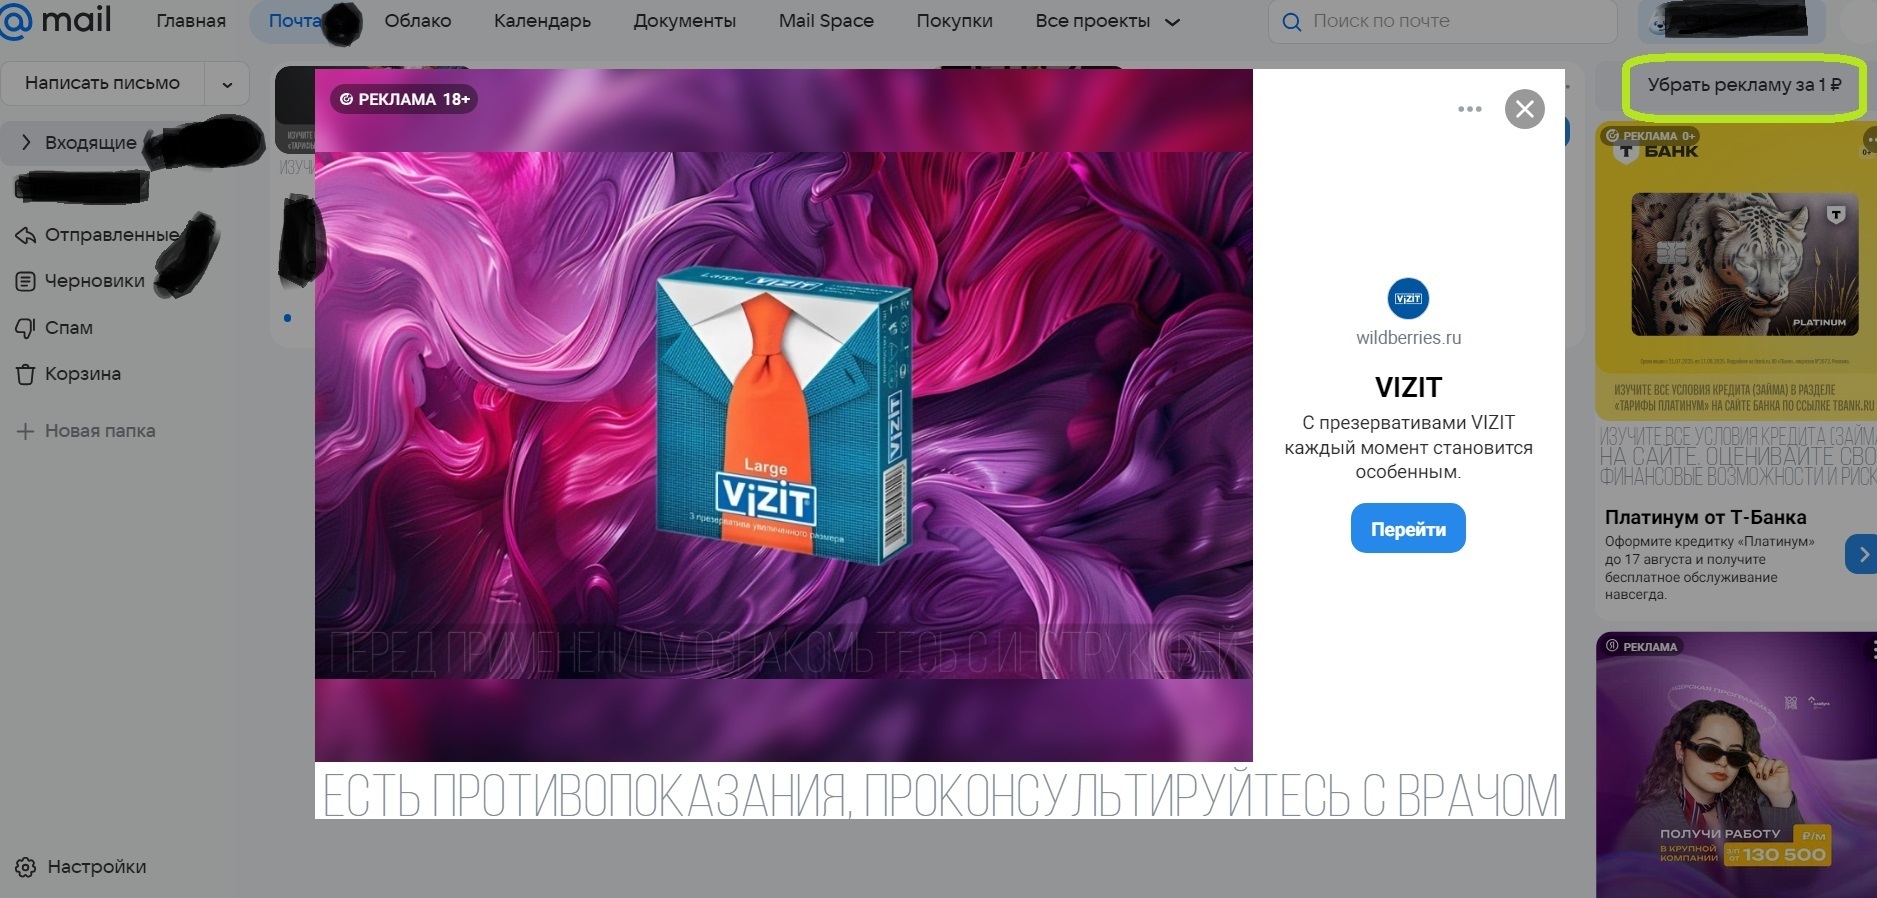Go to the Документы tab
This screenshot has width=1877, height=898.
pos(685,21)
